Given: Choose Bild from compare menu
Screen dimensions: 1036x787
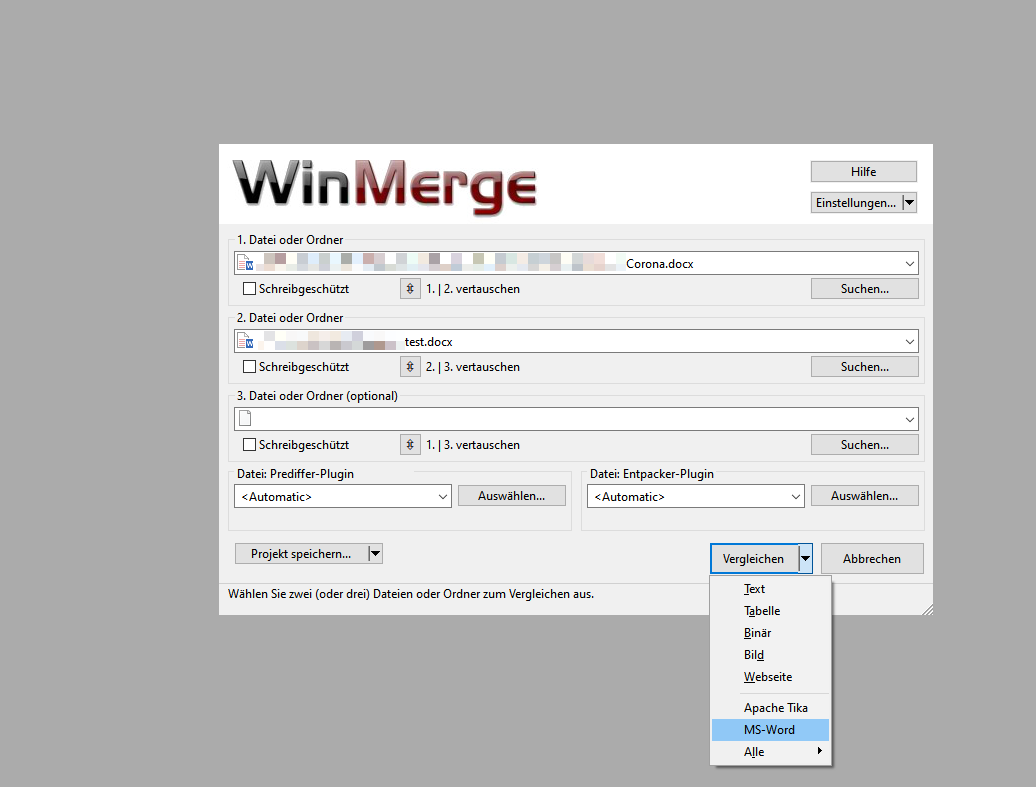Looking at the screenshot, I should point(770,655).
